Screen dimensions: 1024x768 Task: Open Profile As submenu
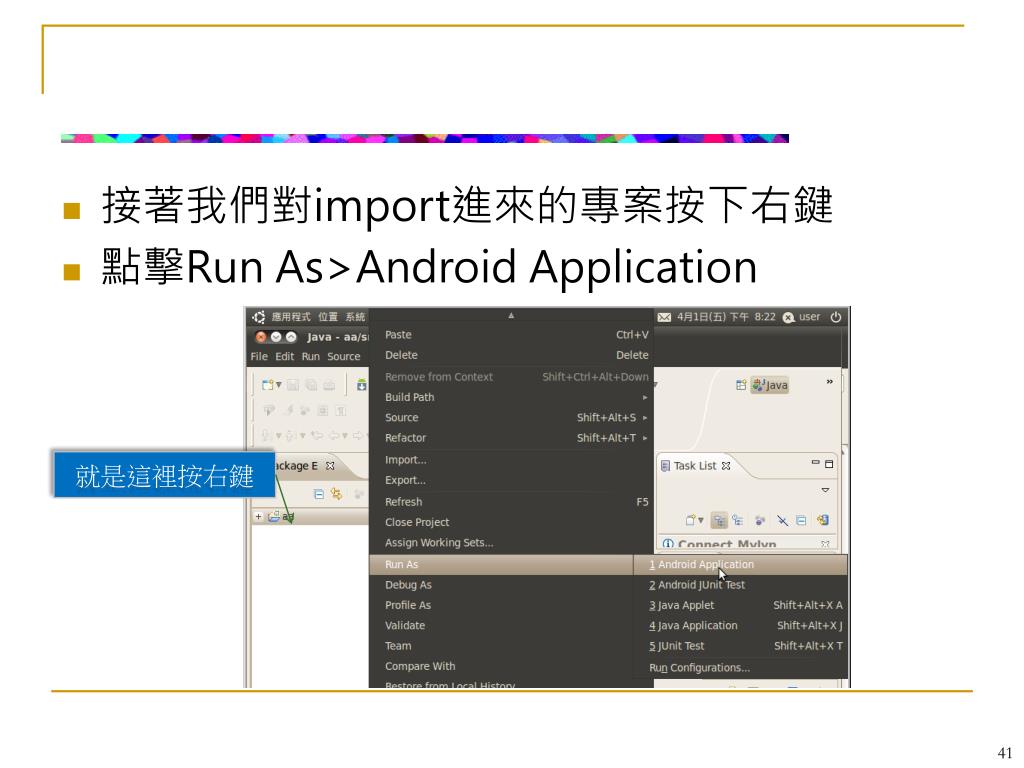502,605
